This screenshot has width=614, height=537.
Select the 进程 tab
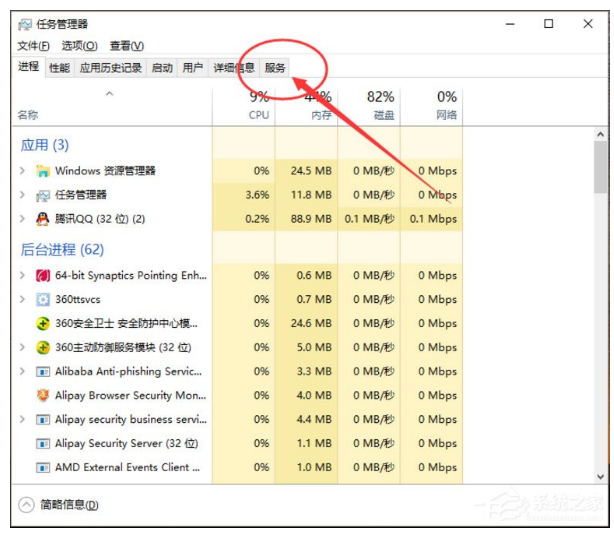[x=29, y=67]
